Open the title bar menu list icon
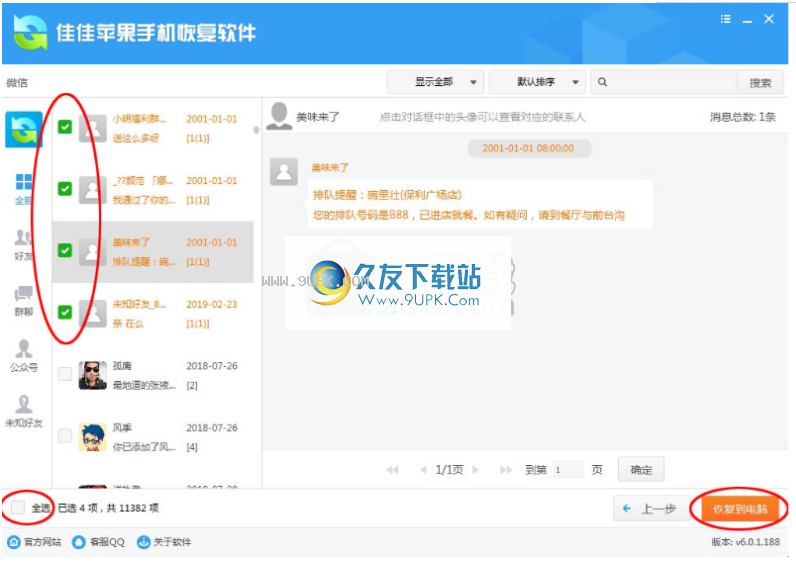This screenshot has height=567, width=796. coord(725,19)
